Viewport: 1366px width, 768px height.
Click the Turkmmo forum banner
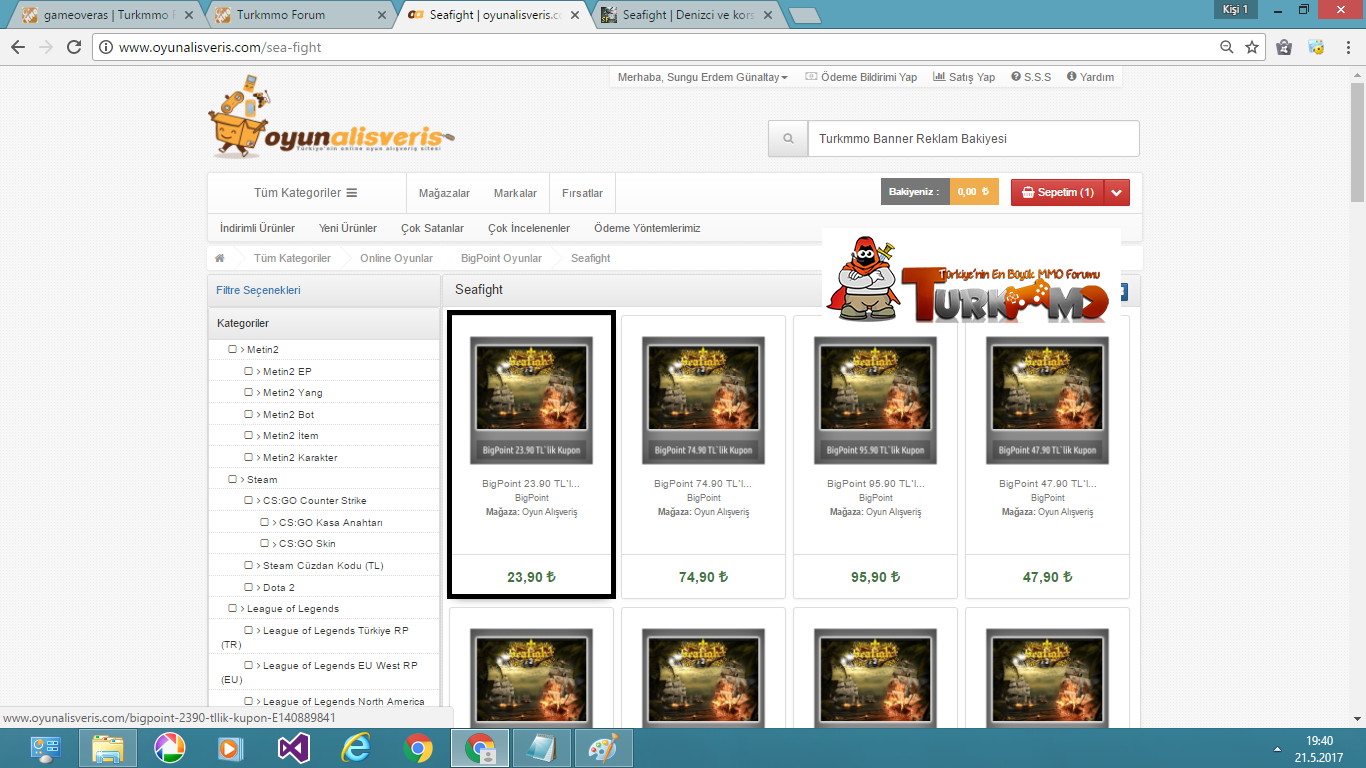click(x=971, y=278)
